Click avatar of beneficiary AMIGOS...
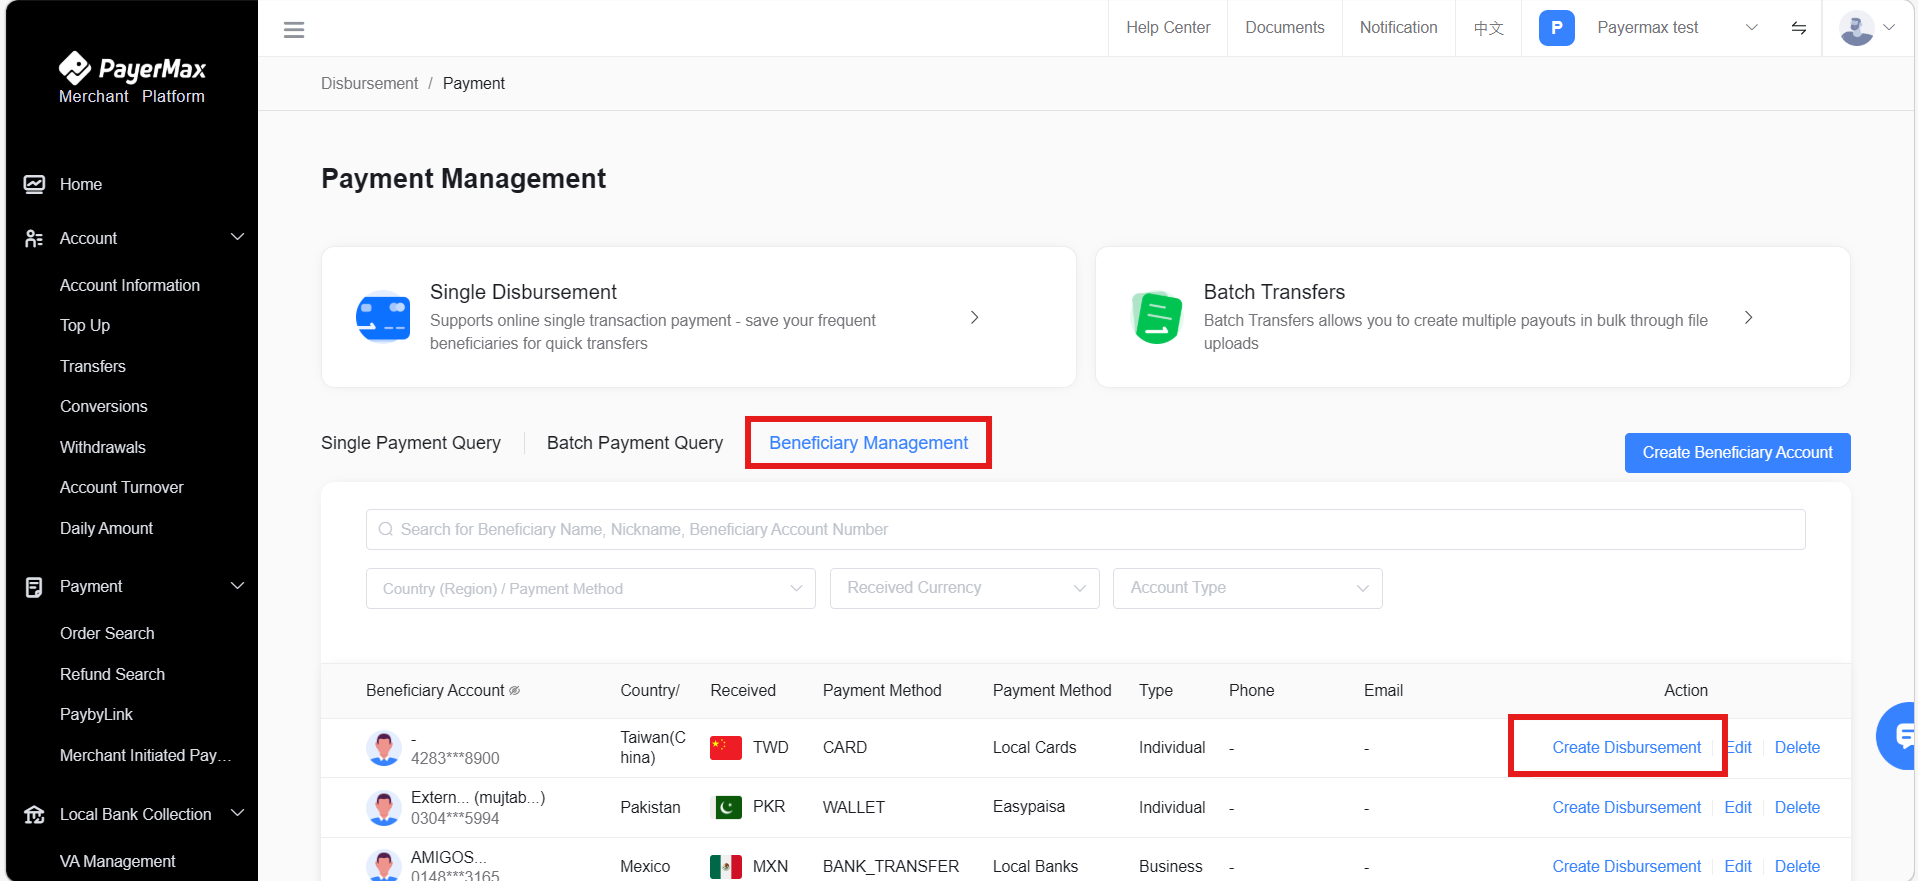 pyautogui.click(x=384, y=865)
